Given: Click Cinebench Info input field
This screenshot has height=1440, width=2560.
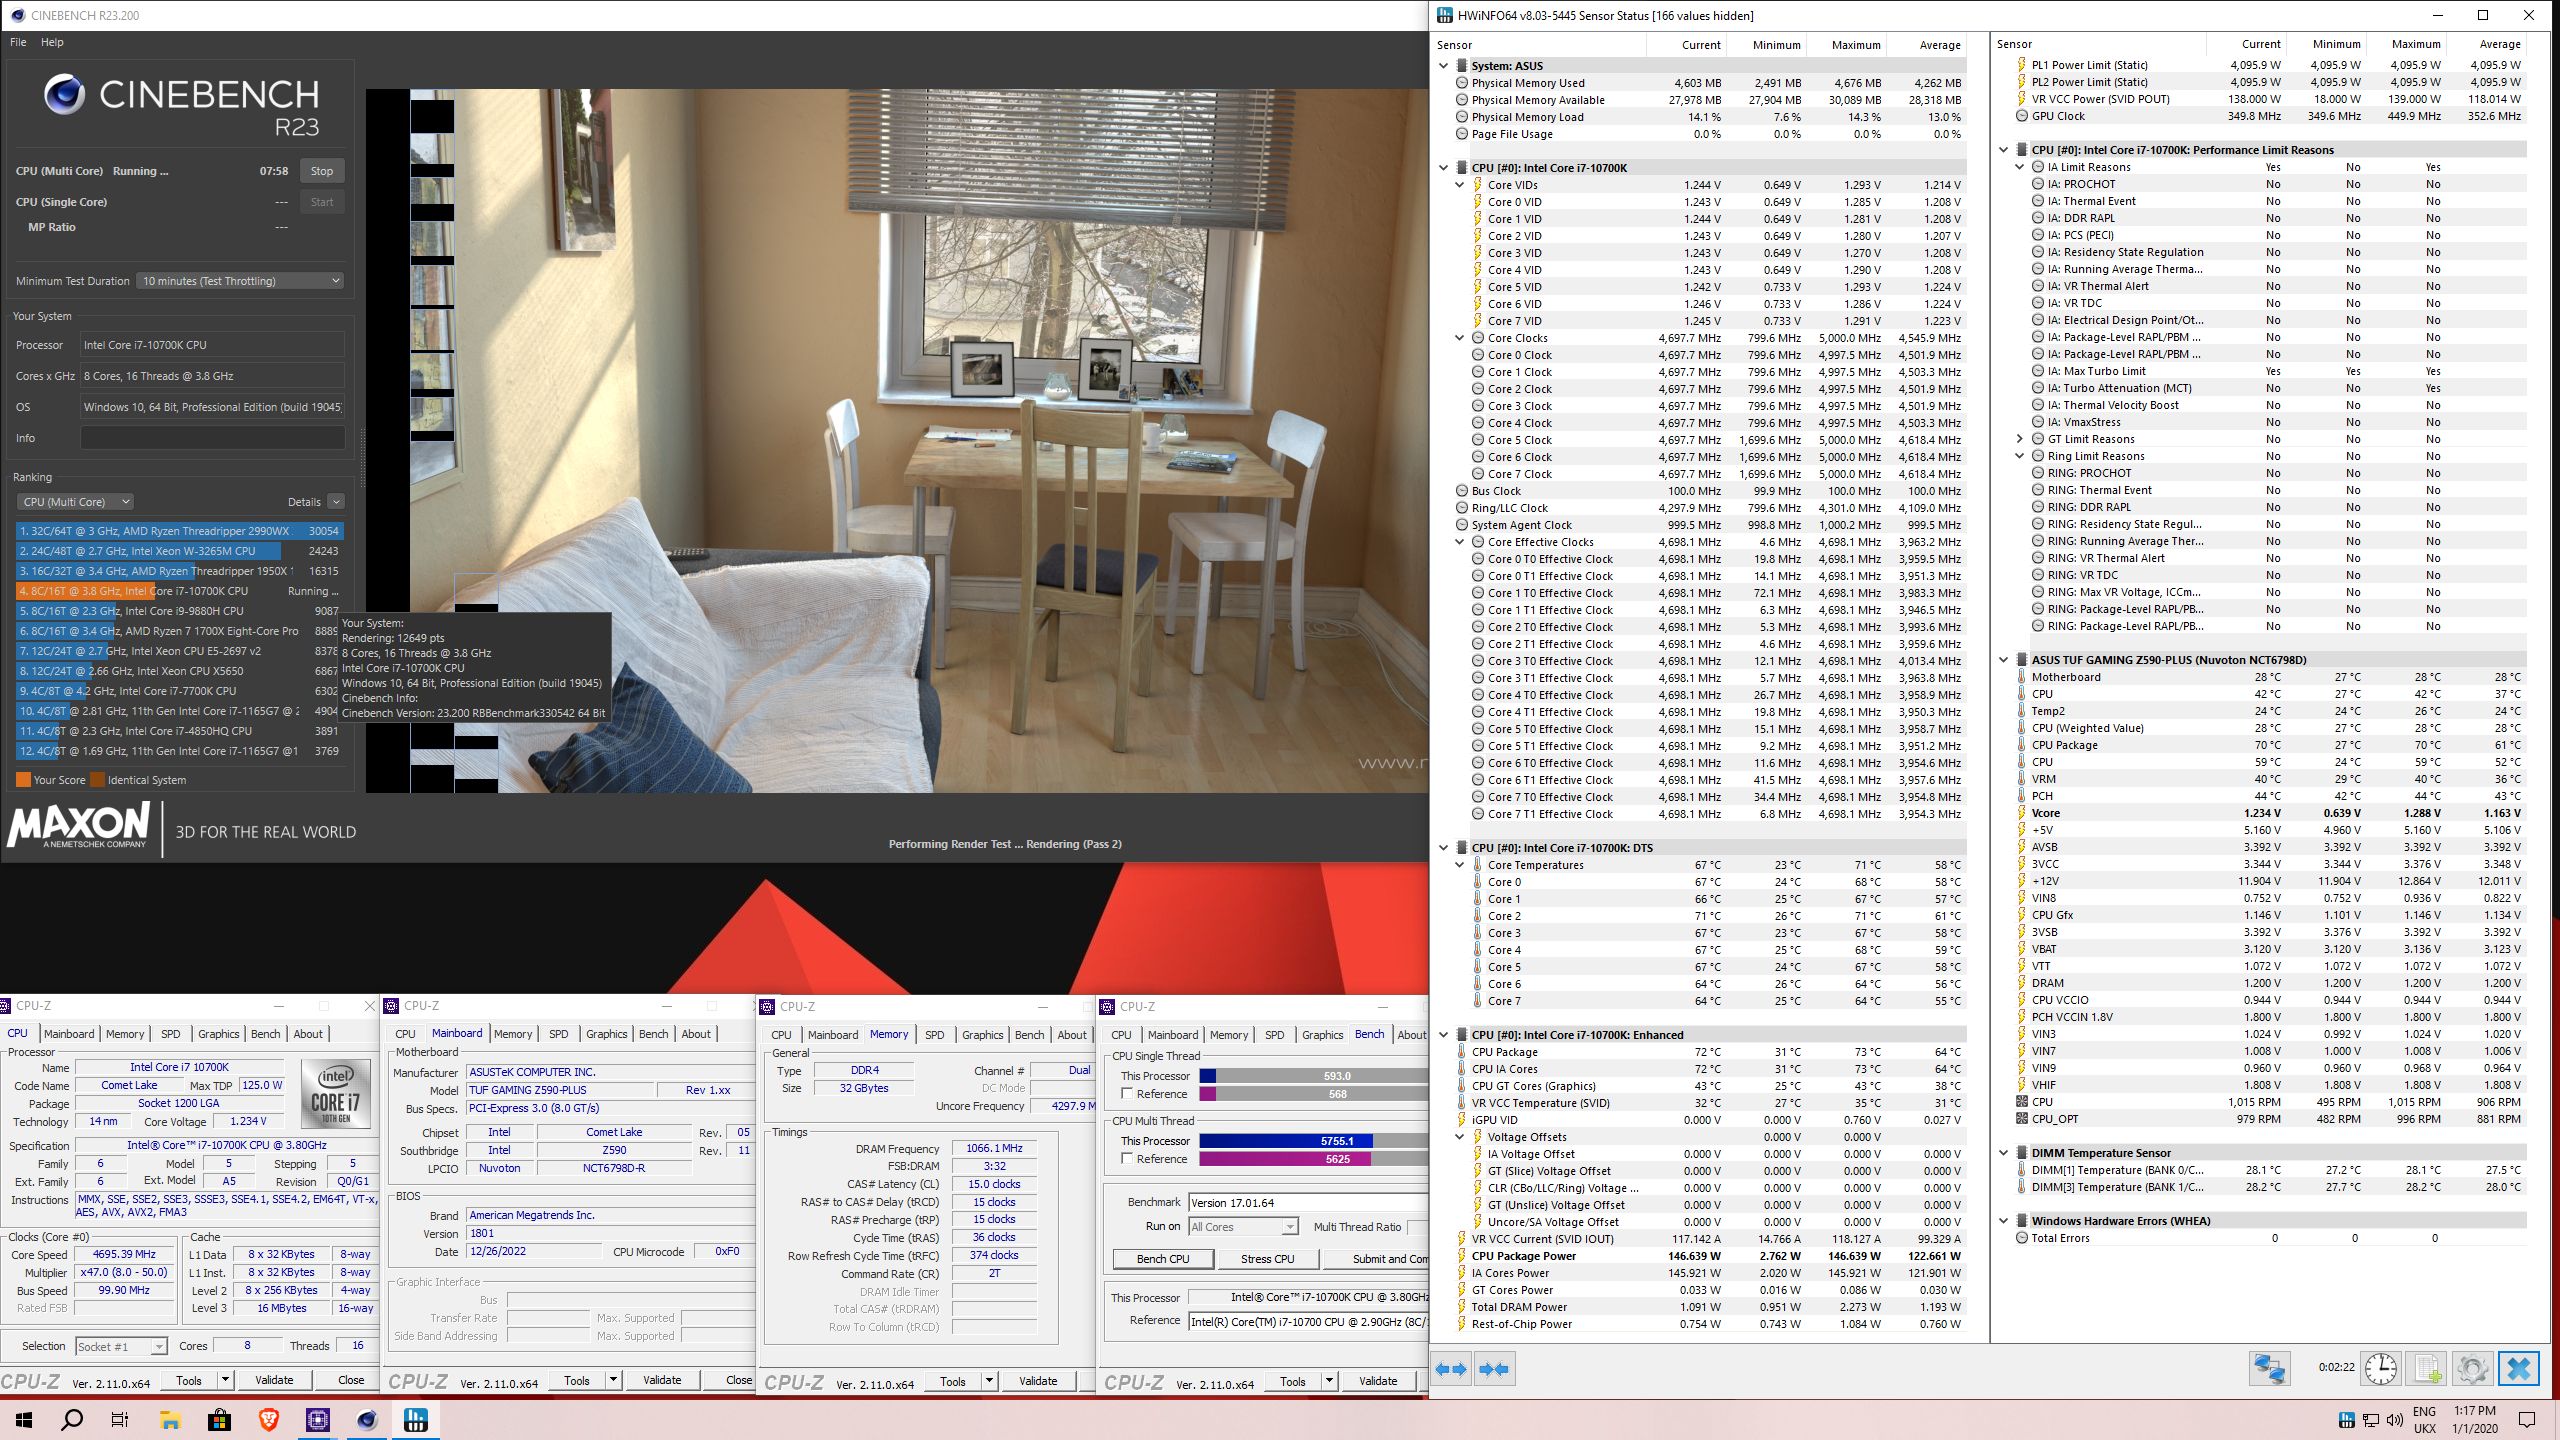Looking at the screenshot, I should coord(213,438).
